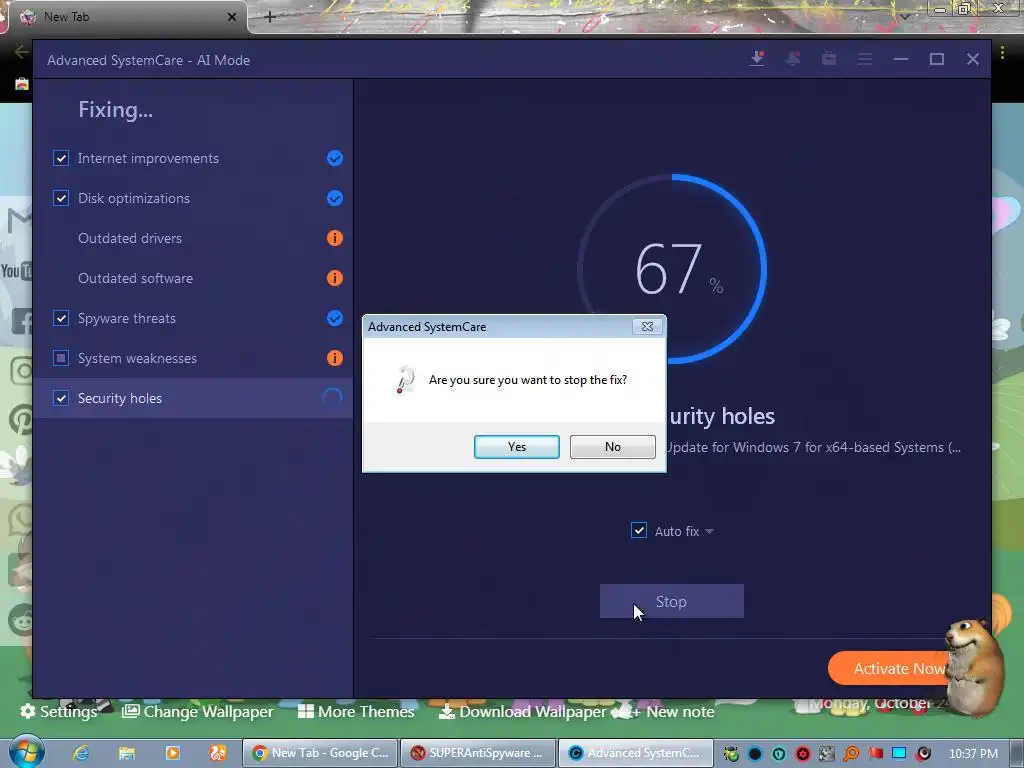Open Settings on the new tab page

pos(59,711)
